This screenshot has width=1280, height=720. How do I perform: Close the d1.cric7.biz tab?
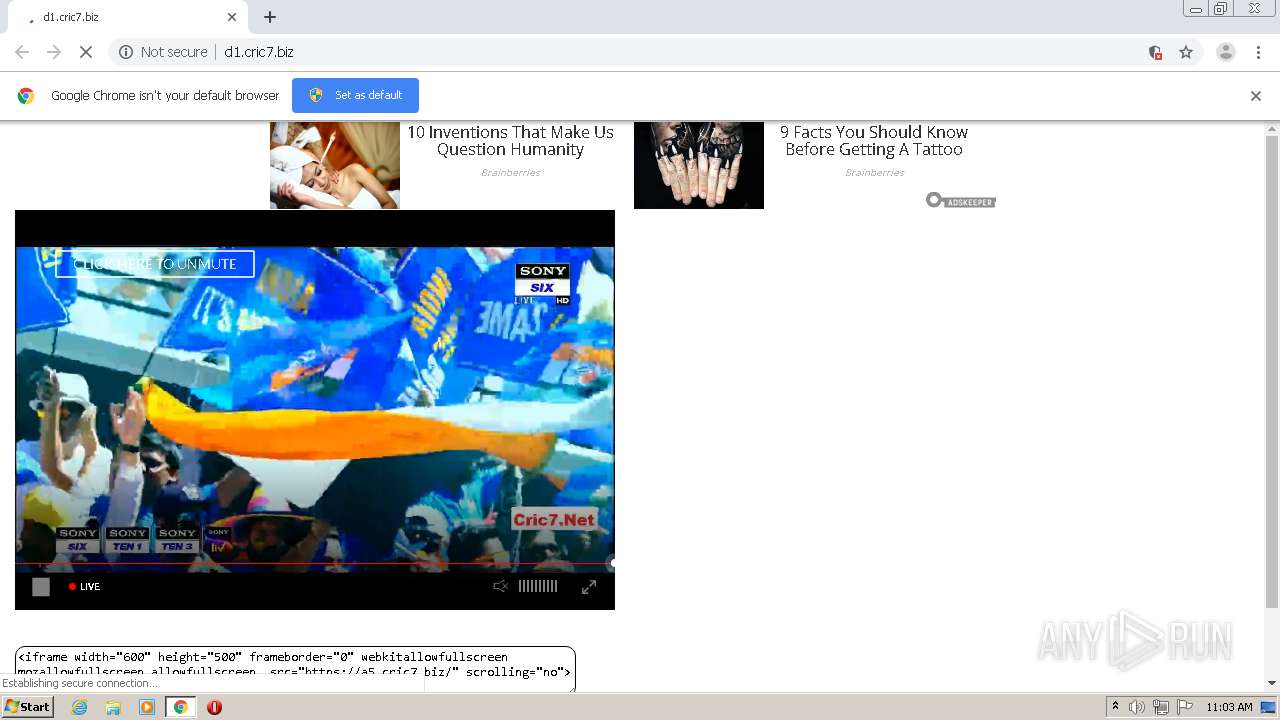[x=232, y=17]
